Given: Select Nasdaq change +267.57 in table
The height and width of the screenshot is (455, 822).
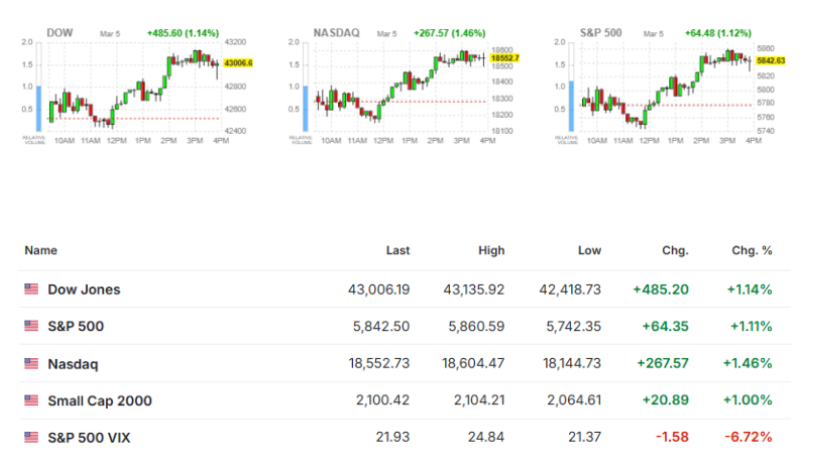Looking at the screenshot, I should 663,363.
